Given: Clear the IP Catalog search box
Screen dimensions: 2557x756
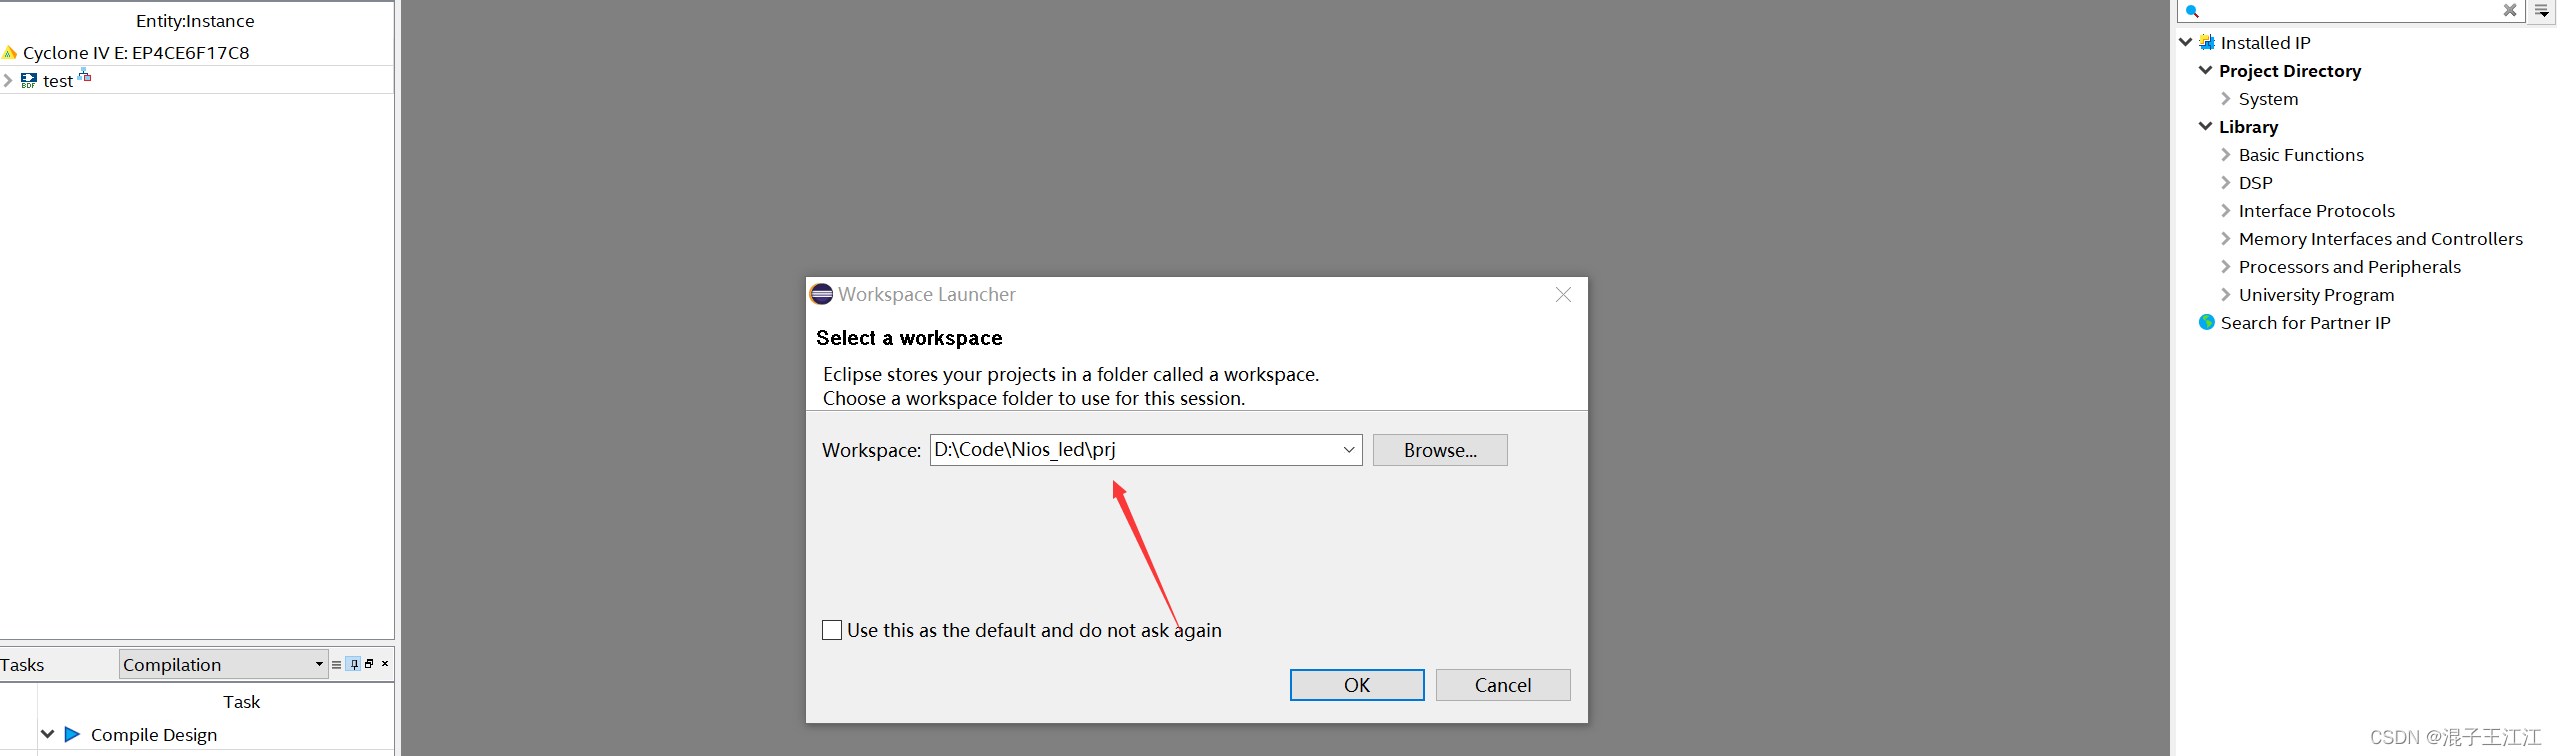Looking at the screenshot, I should [2510, 10].
